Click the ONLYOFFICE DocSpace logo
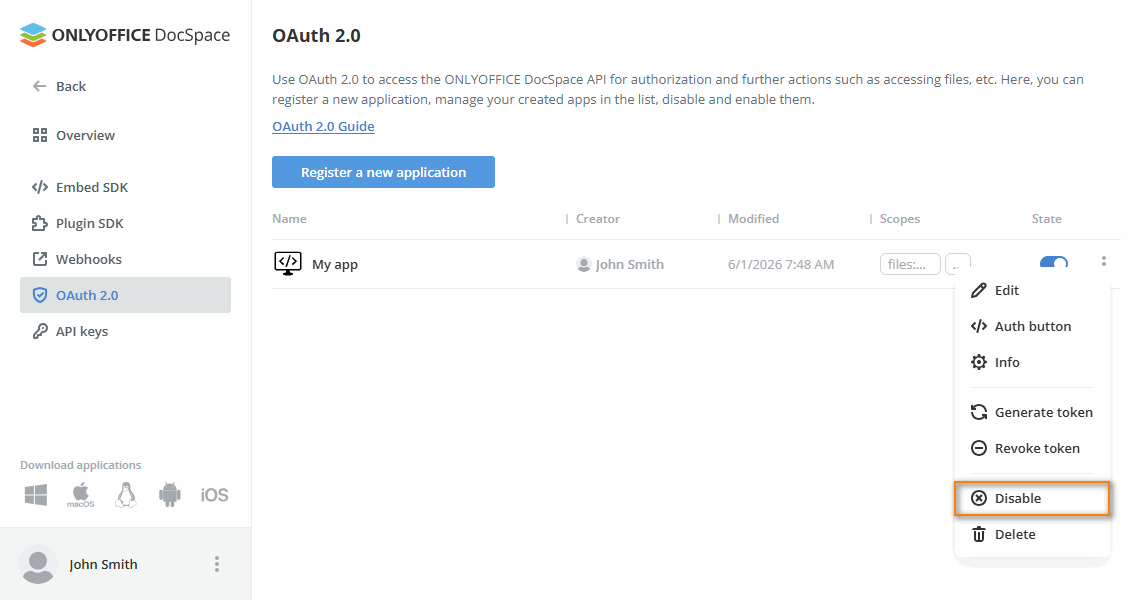 click(x=125, y=35)
